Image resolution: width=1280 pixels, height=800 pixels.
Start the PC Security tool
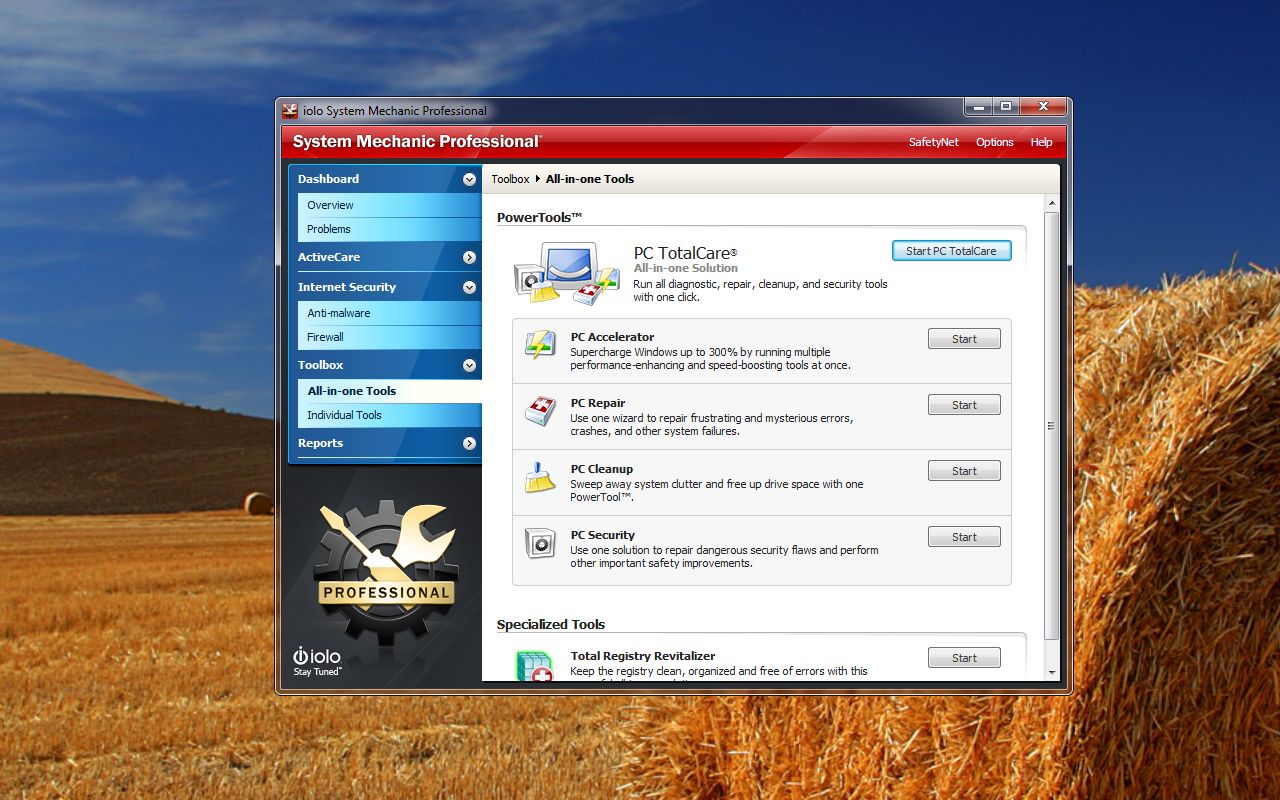[964, 537]
